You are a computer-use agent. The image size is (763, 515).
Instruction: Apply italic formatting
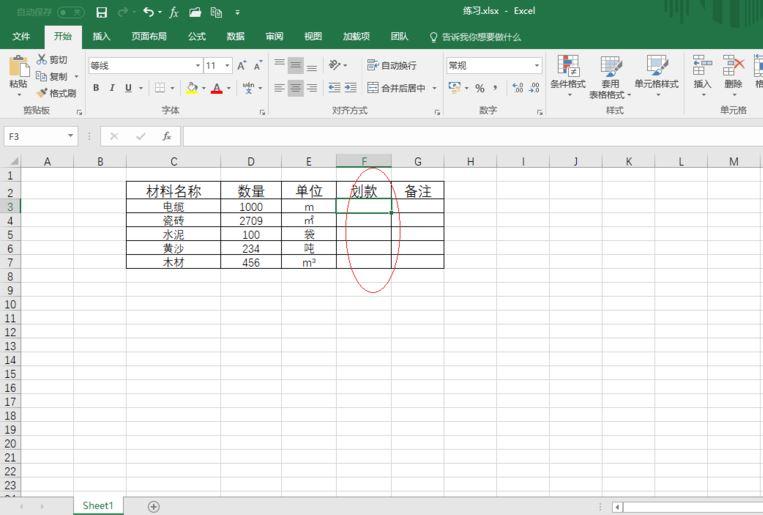pyautogui.click(x=112, y=88)
